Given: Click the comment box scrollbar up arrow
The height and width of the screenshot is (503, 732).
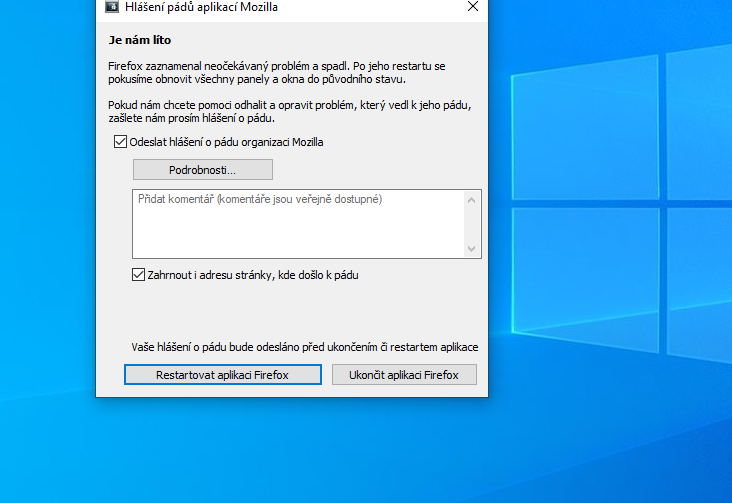Looking at the screenshot, I should pos(472,200).
